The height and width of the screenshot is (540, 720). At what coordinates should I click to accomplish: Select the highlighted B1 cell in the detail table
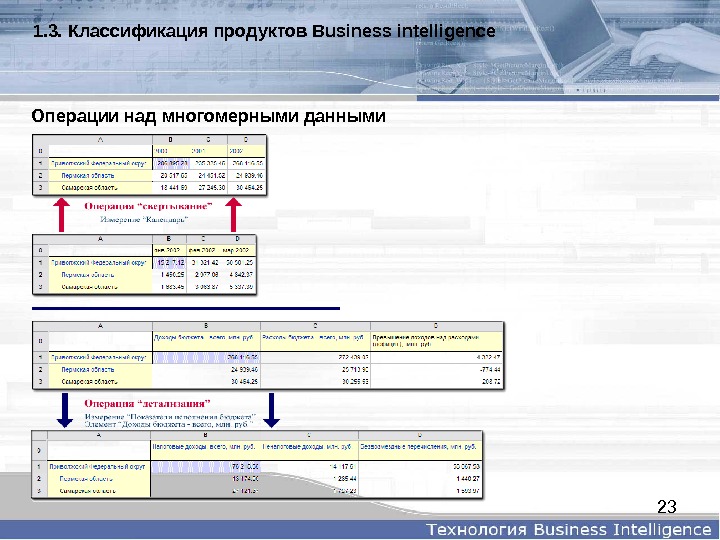[206, 467]
